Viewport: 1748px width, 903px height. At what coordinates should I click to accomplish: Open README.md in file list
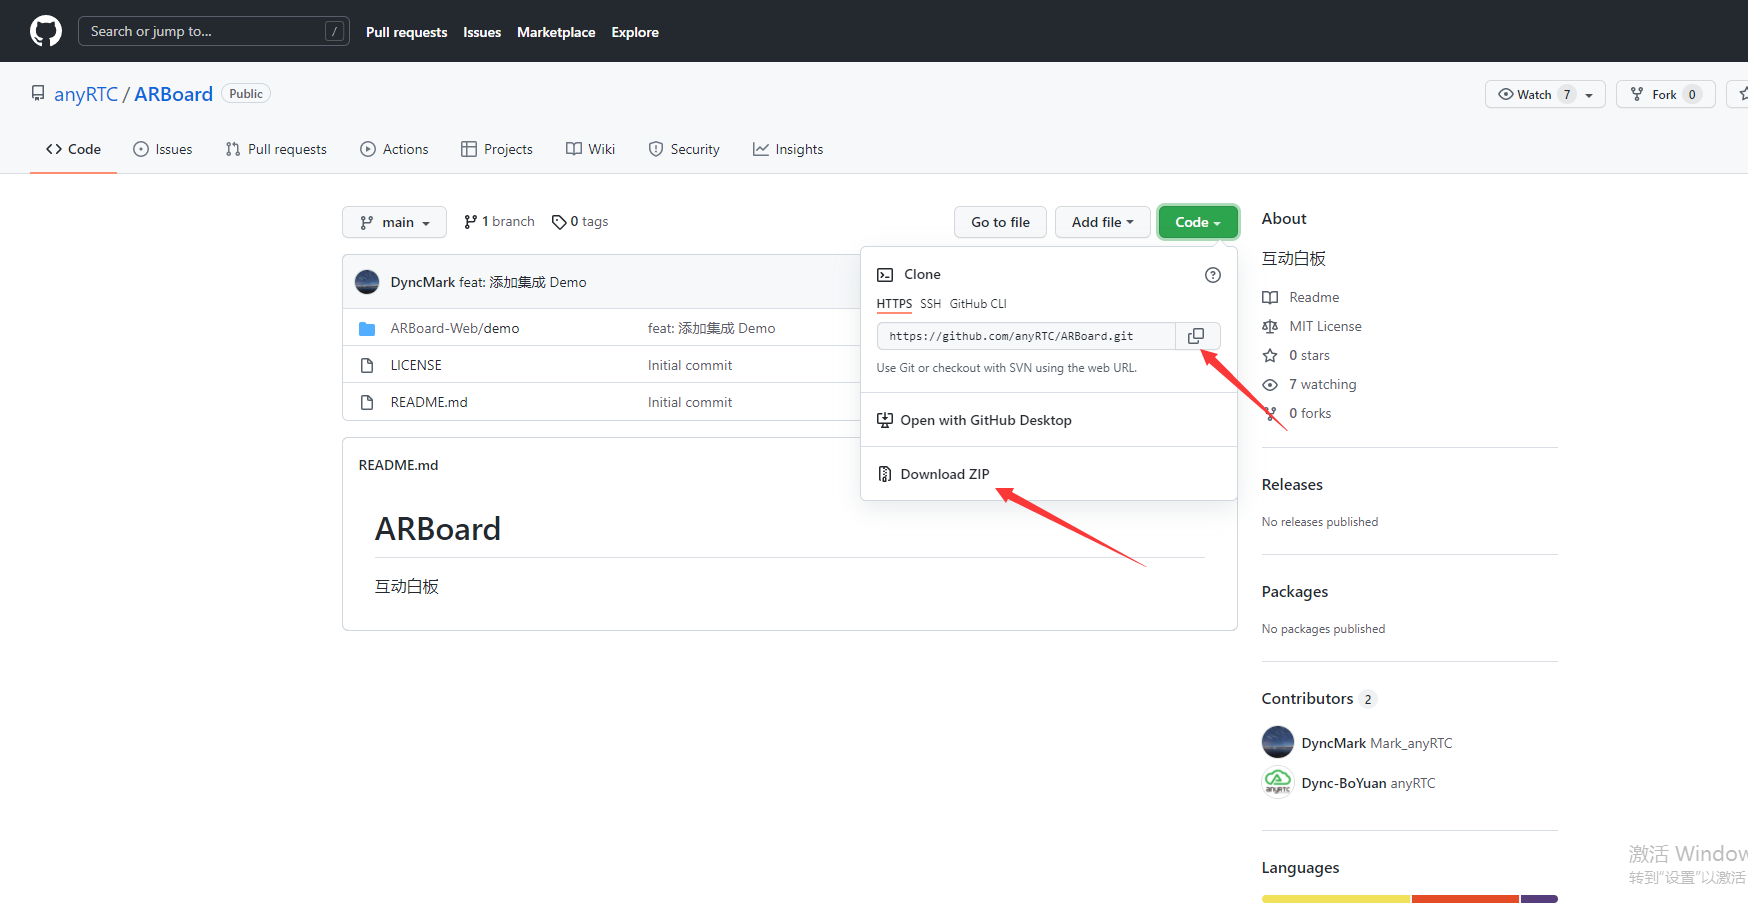tap(429, 402)
